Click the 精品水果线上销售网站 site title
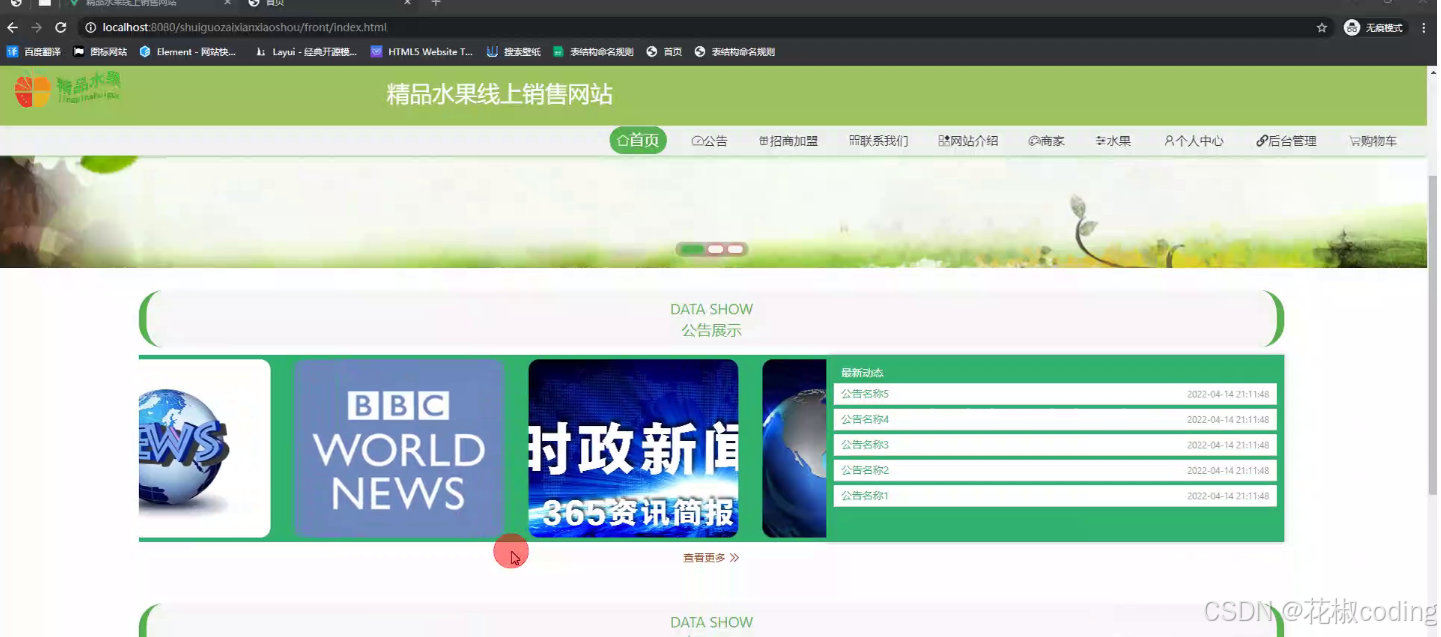Viewport: 1441px width, 637px height. (499, 95)
